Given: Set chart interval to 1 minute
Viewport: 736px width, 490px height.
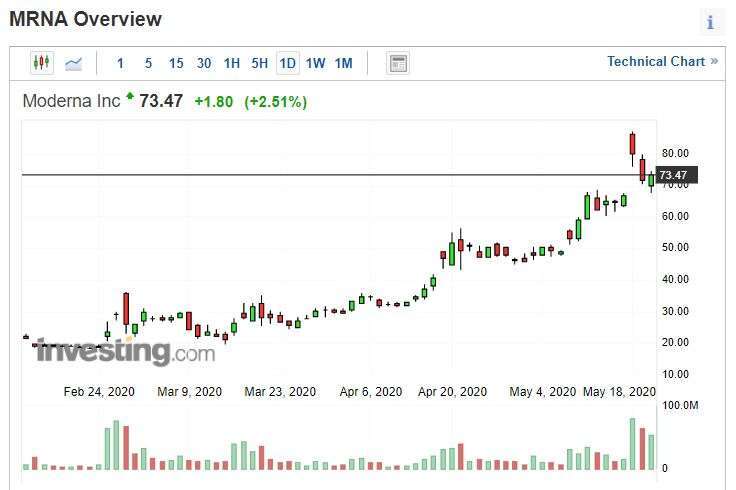Looking at the screenshot, I should pyautogui.click(x=120, y=63).
